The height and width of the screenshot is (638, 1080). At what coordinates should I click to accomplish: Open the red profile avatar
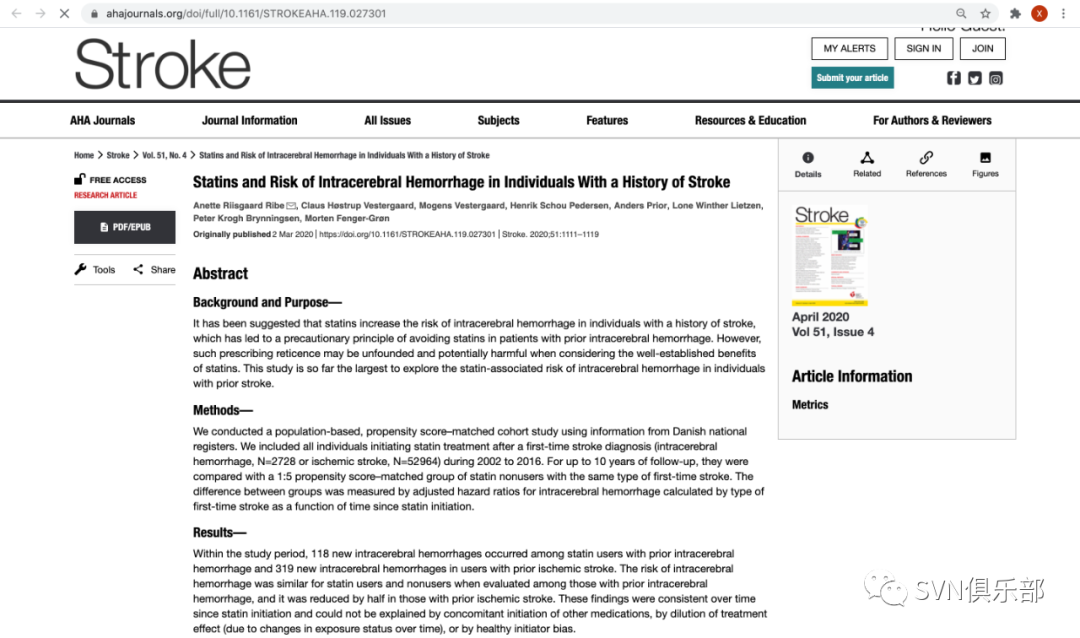click(x=1039, y=13)
